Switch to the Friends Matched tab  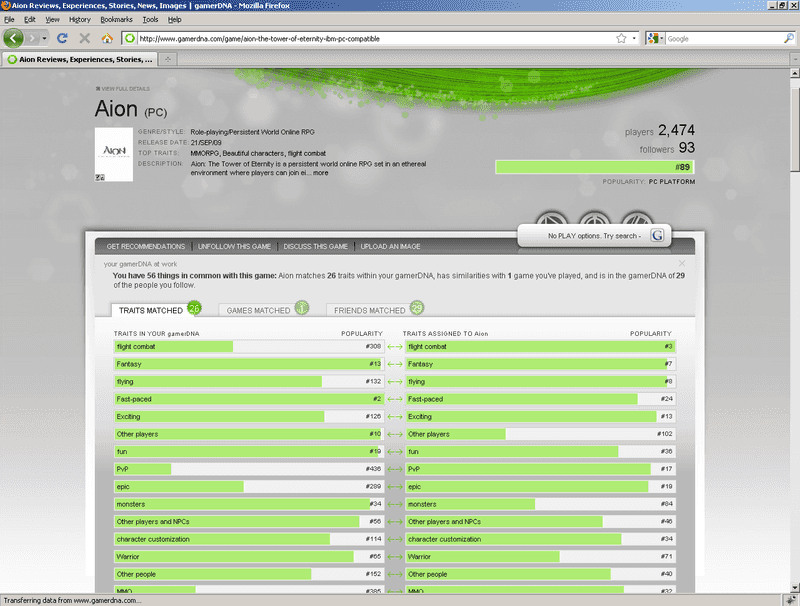[x=370, y=310]
